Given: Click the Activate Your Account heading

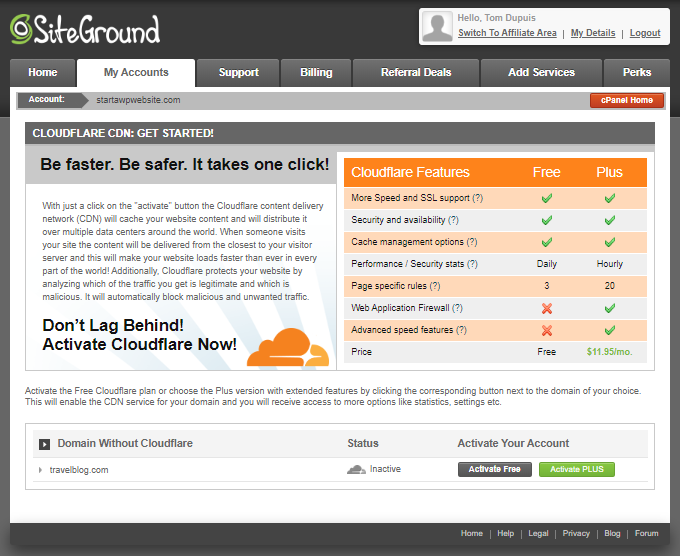Looking at the screenshot, I should (513, 443).
